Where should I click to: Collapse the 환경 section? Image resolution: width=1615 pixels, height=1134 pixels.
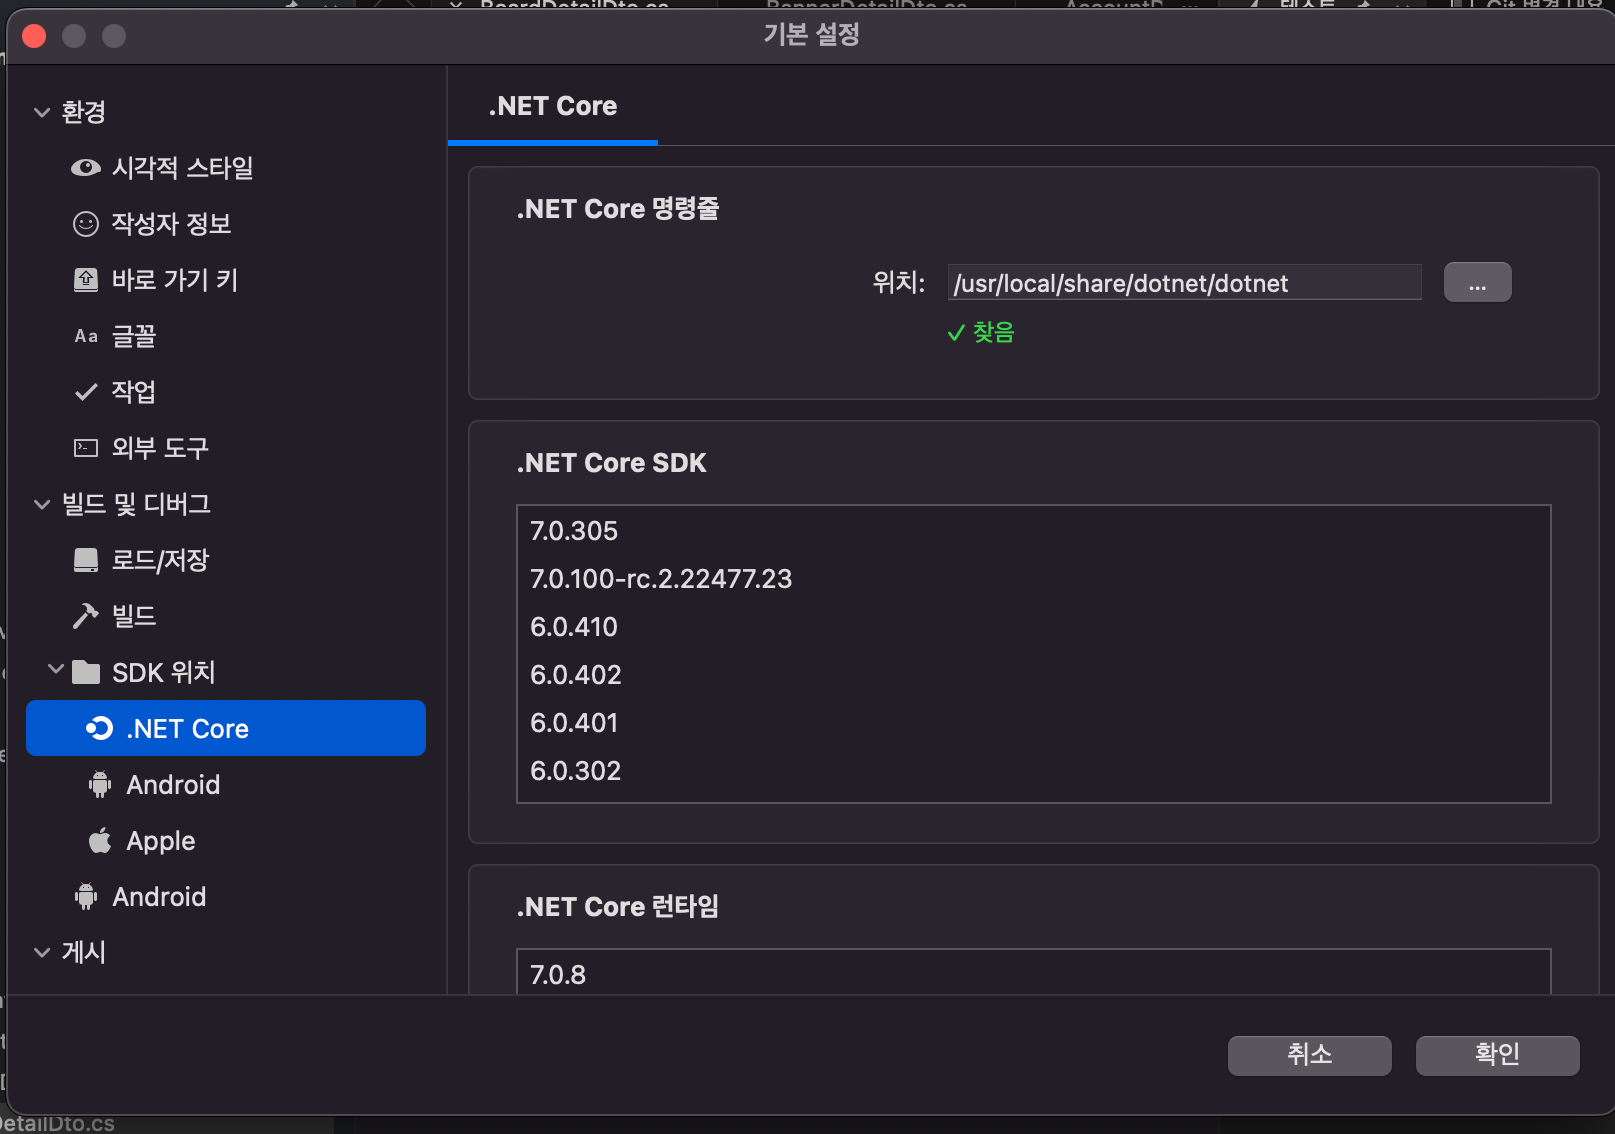click(x=42, y=112)
